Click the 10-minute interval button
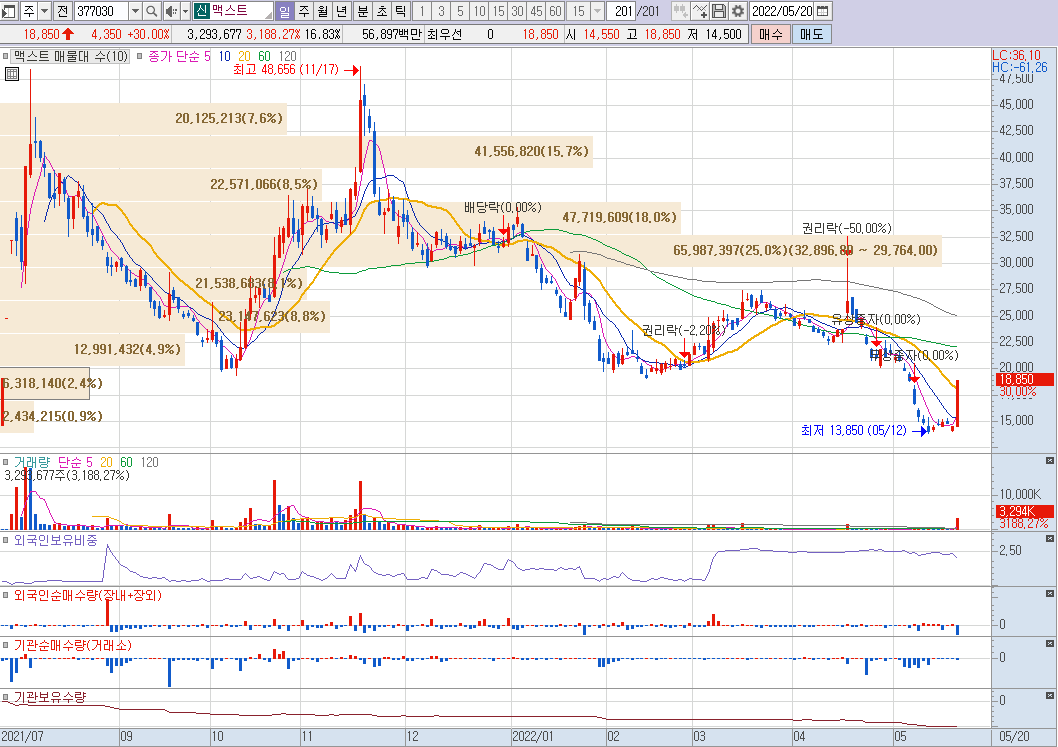This screenshot has width=1058, height=747. point(479,11)
